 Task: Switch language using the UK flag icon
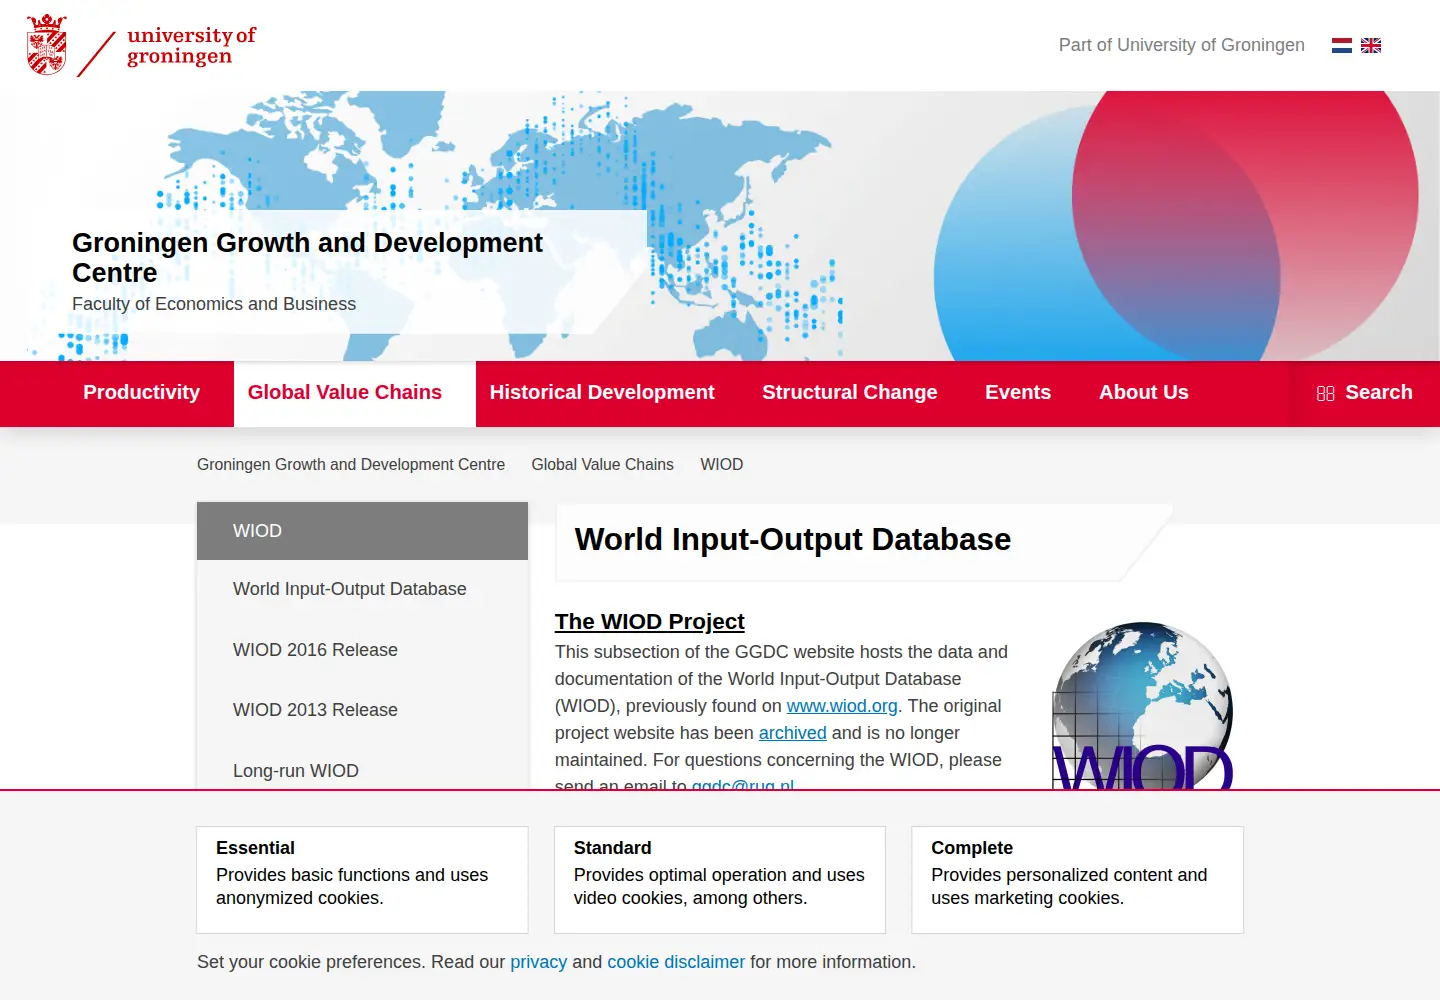coord(1371,45)
